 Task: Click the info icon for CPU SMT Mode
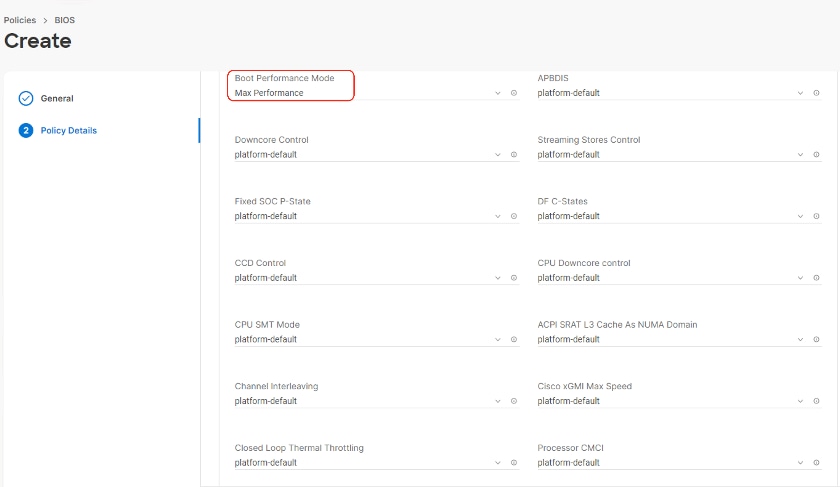point(514,340)
